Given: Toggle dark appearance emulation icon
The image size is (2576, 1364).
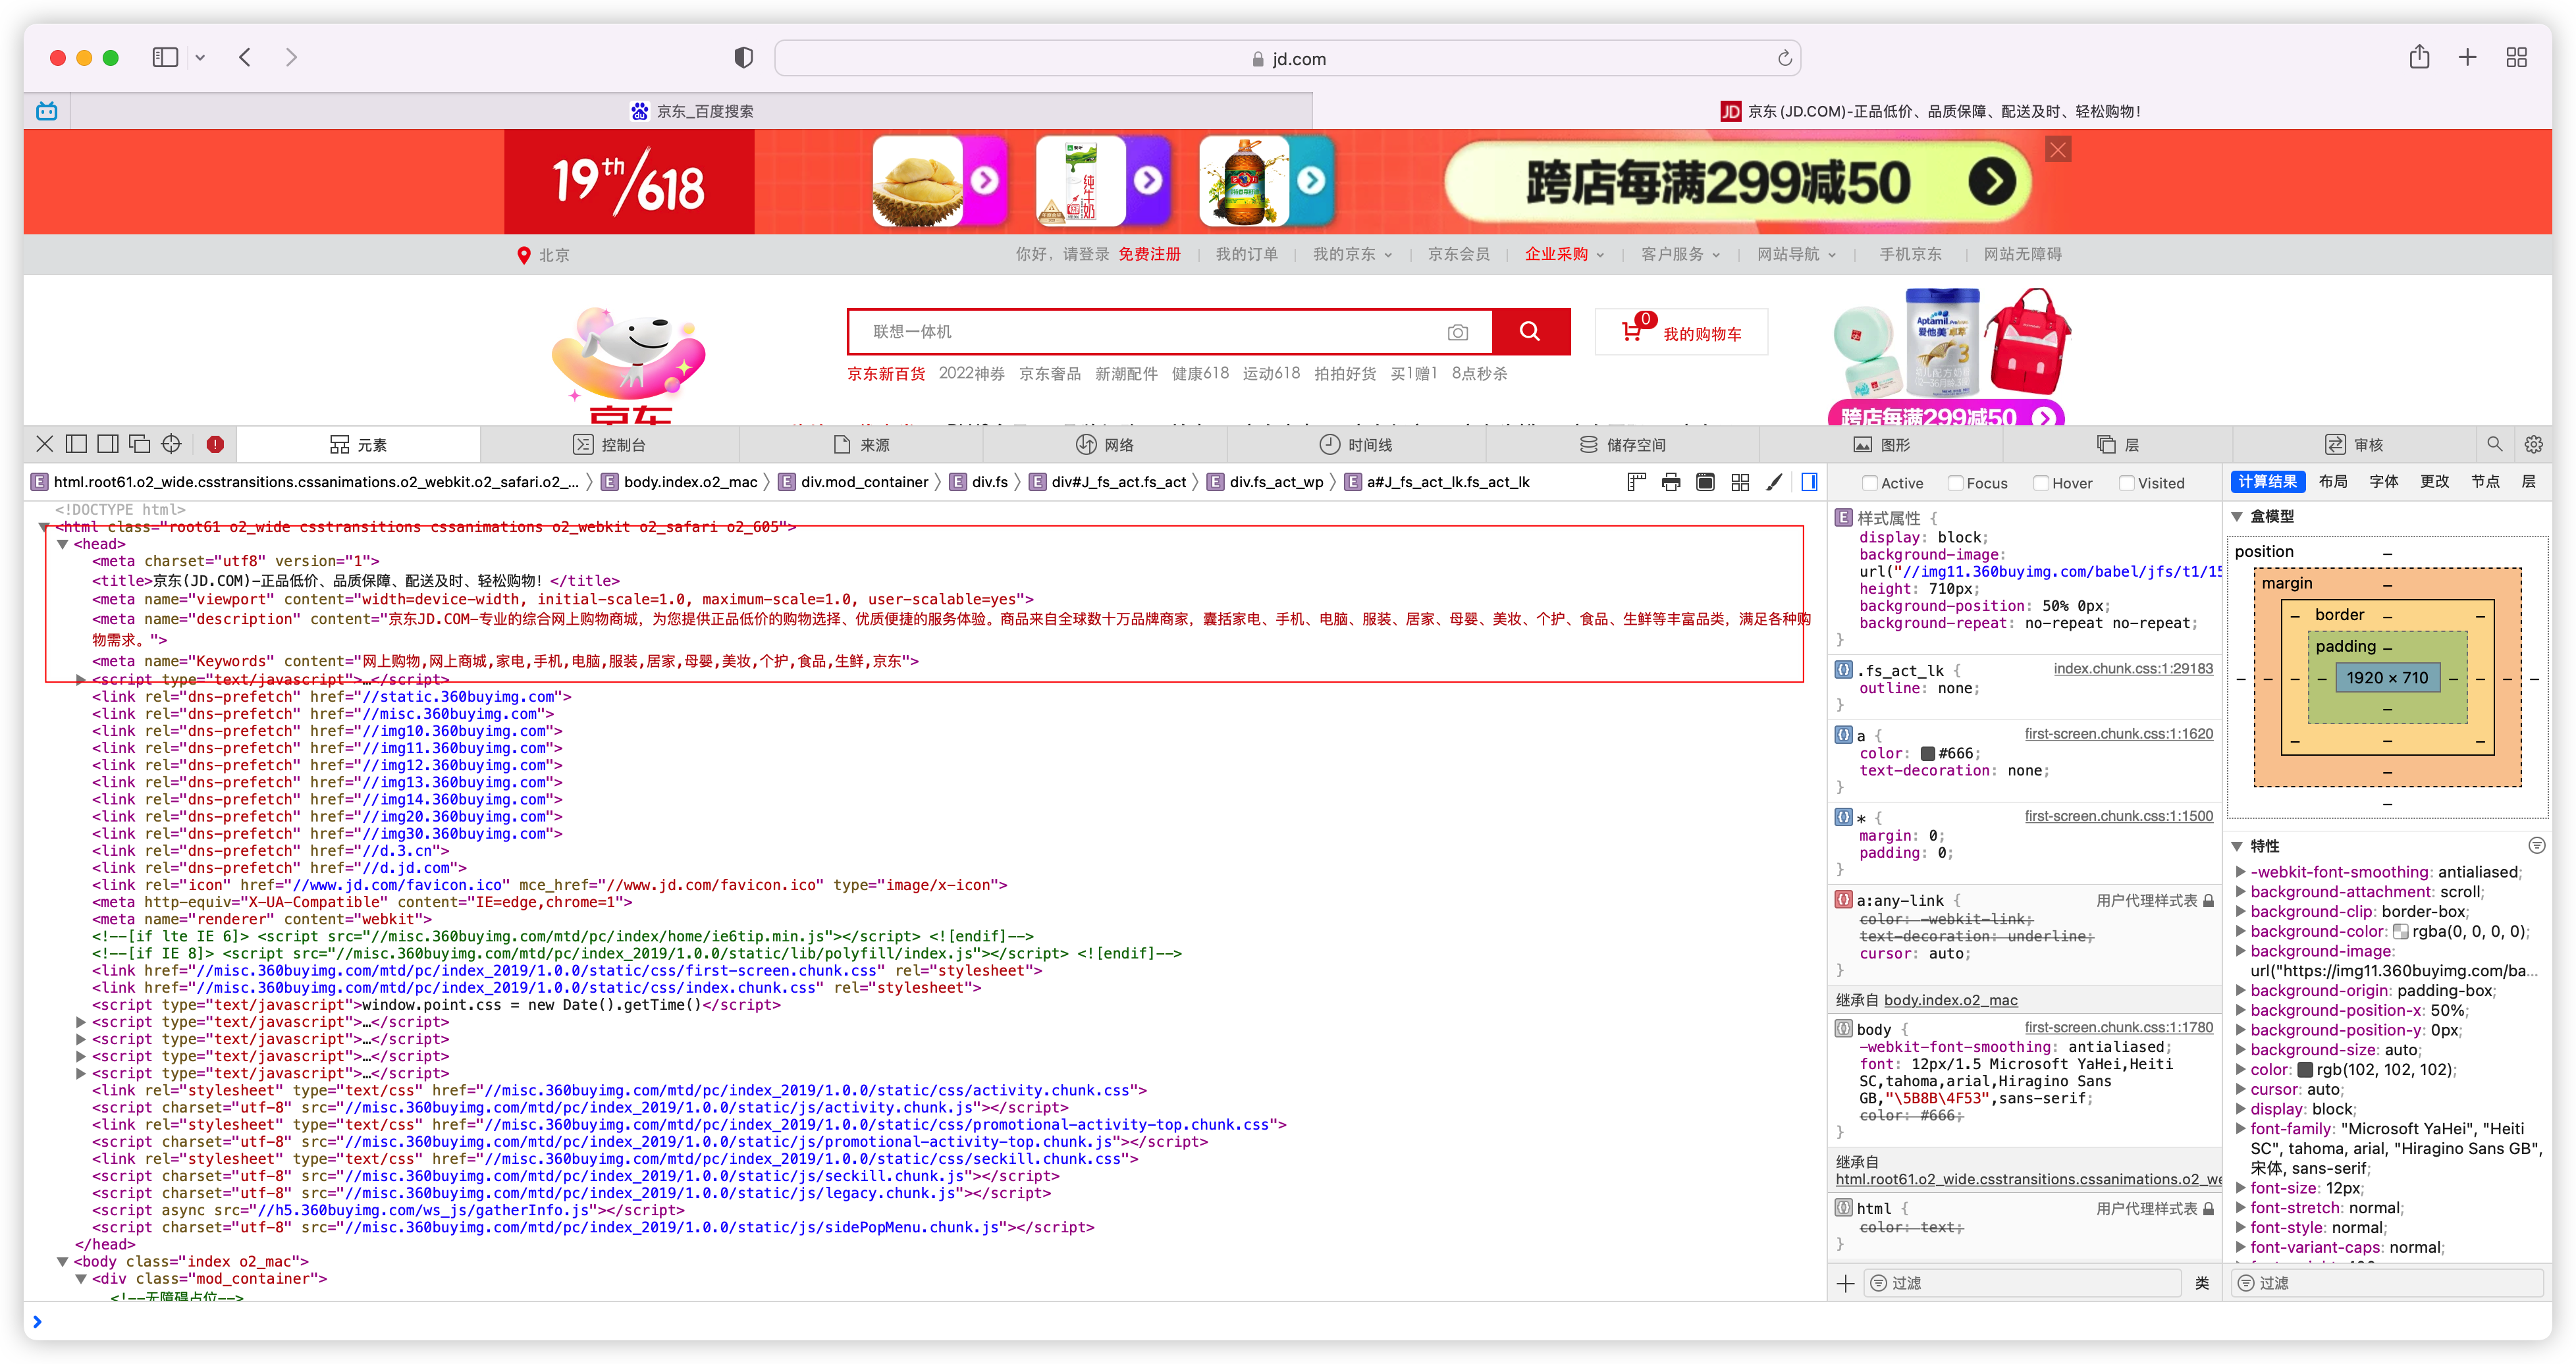Looking at the screenshot, I should tap(1706, 482).
